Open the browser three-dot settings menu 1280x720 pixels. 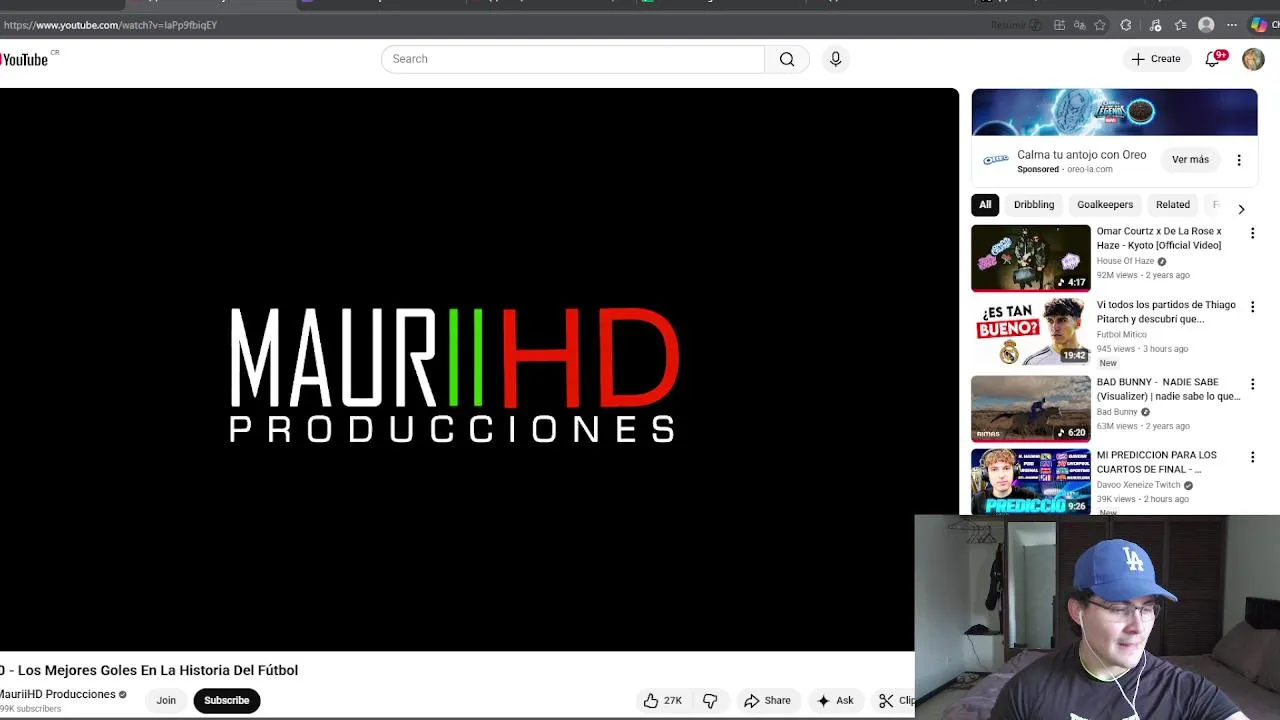click(x=1232, y=25)
